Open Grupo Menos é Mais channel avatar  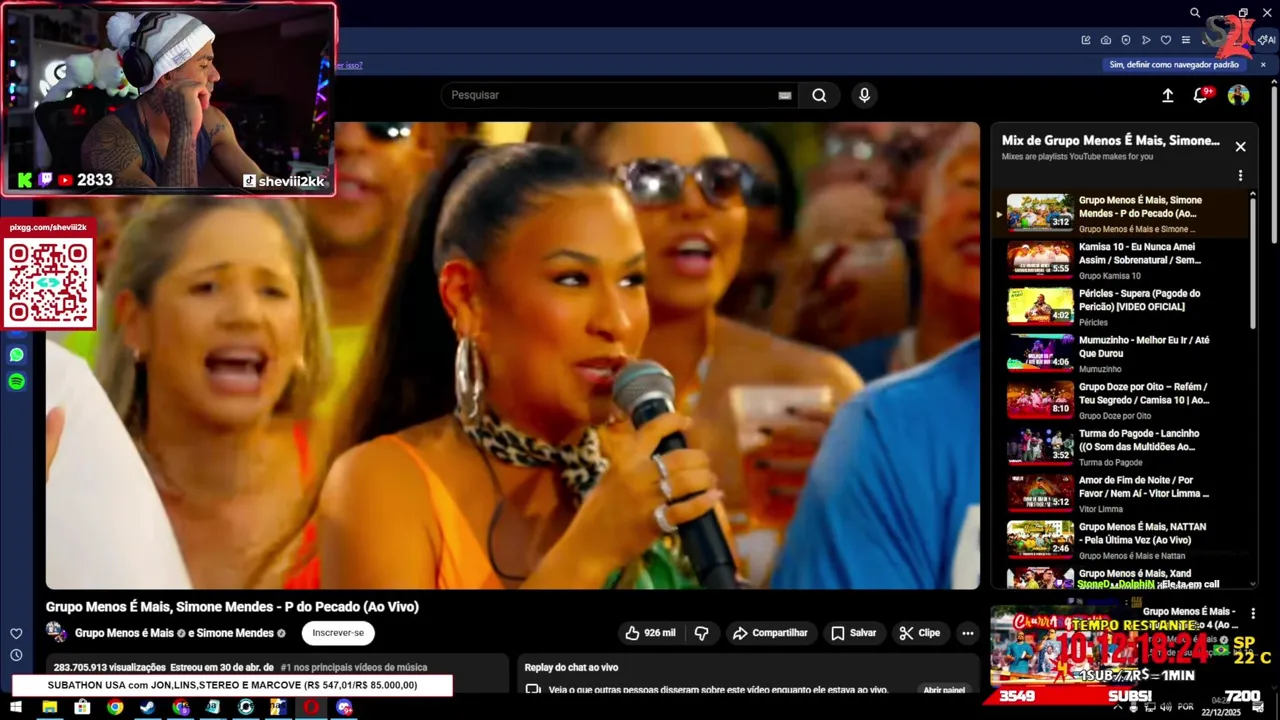56,633
